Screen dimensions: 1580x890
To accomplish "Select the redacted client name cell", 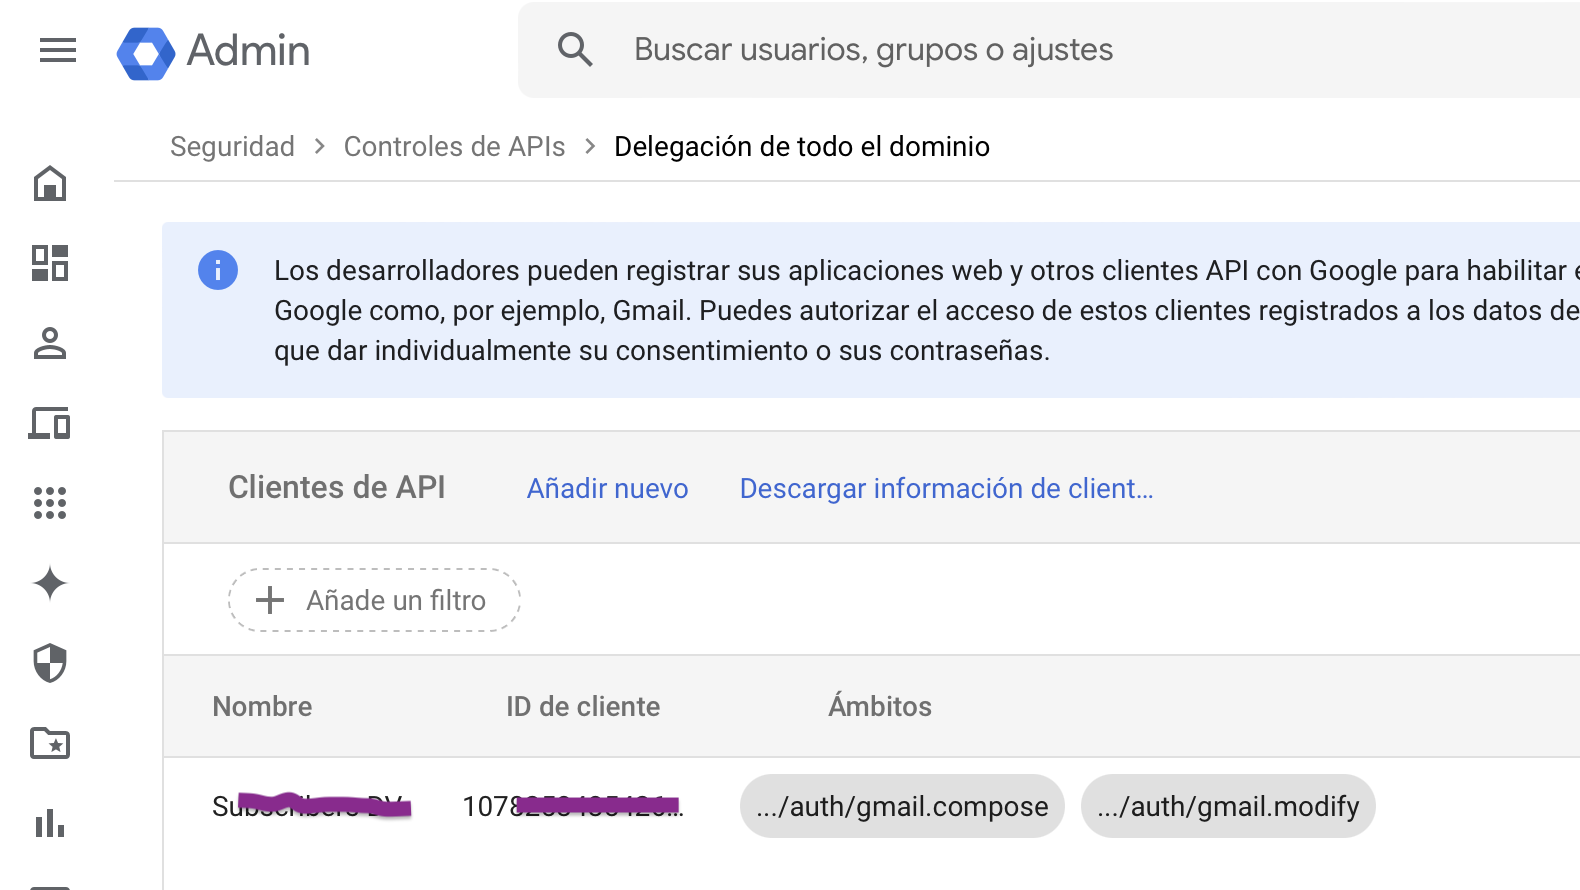I will coord(311,806).
